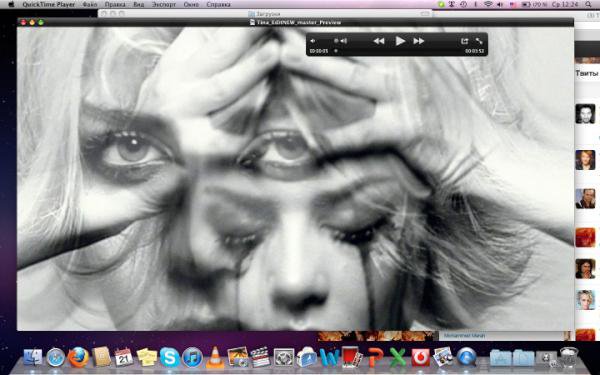Open Stickies in the Dock
Image resolution: width=600 pixels, height=375 pixels.
coord(147,358)
